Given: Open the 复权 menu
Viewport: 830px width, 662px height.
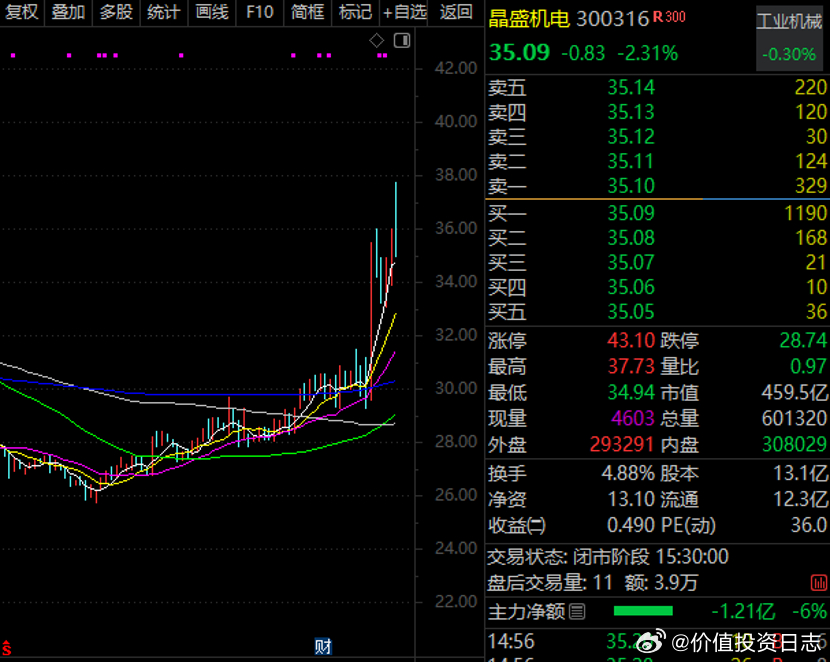Looking at the screenshot, I should click(x=22, y=12).
